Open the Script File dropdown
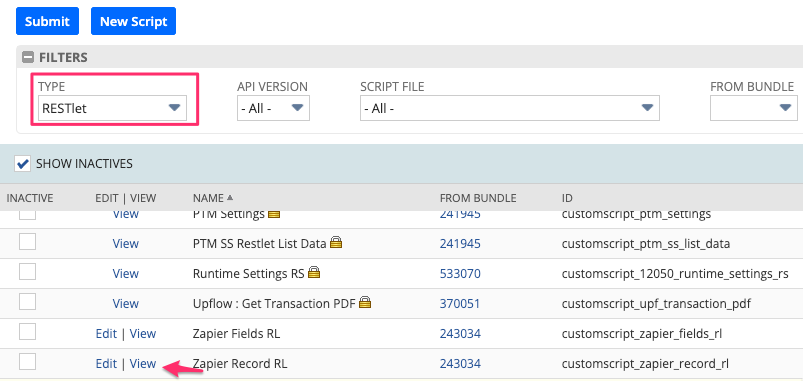The width and height of the screenshot is (803, 381). pyautogui.click(x=510, y=108)
